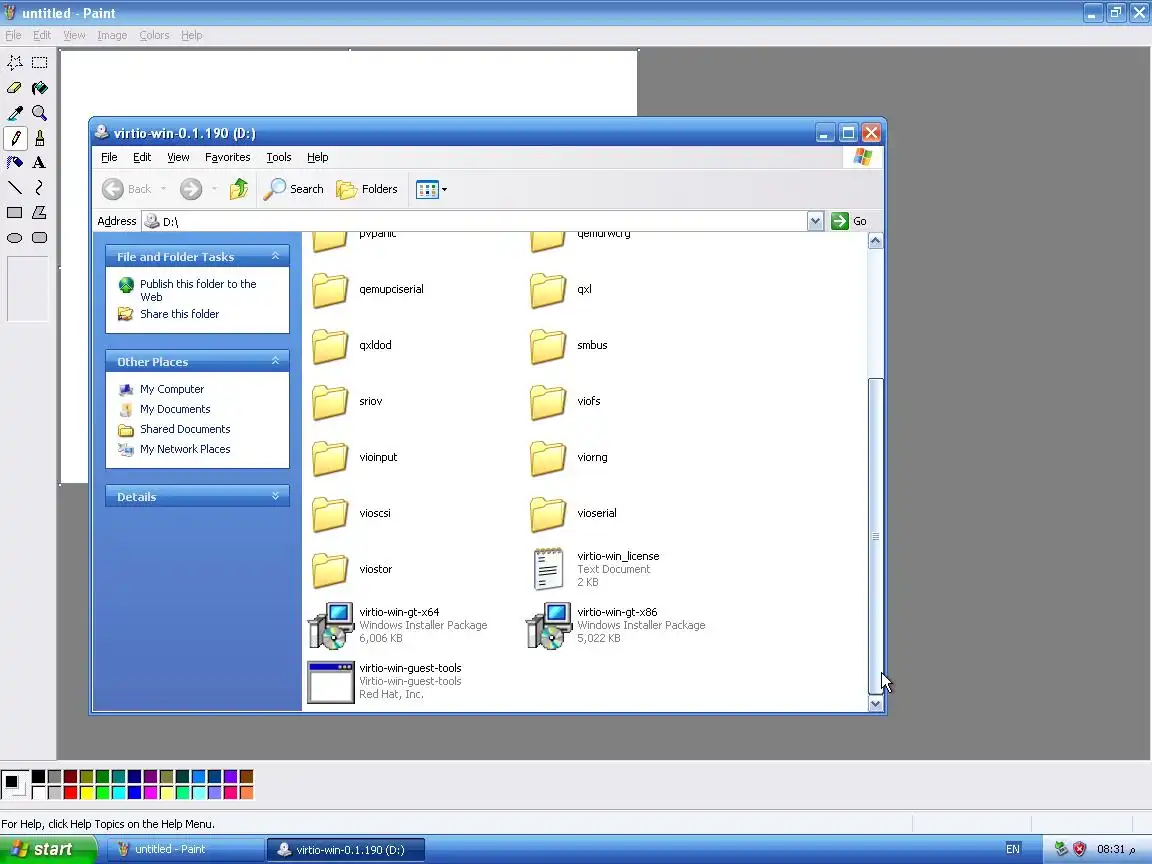Viewport: 1152px width, 864px height.
Task: Open the Explorer File menu
Action: [x=109, y=157]
